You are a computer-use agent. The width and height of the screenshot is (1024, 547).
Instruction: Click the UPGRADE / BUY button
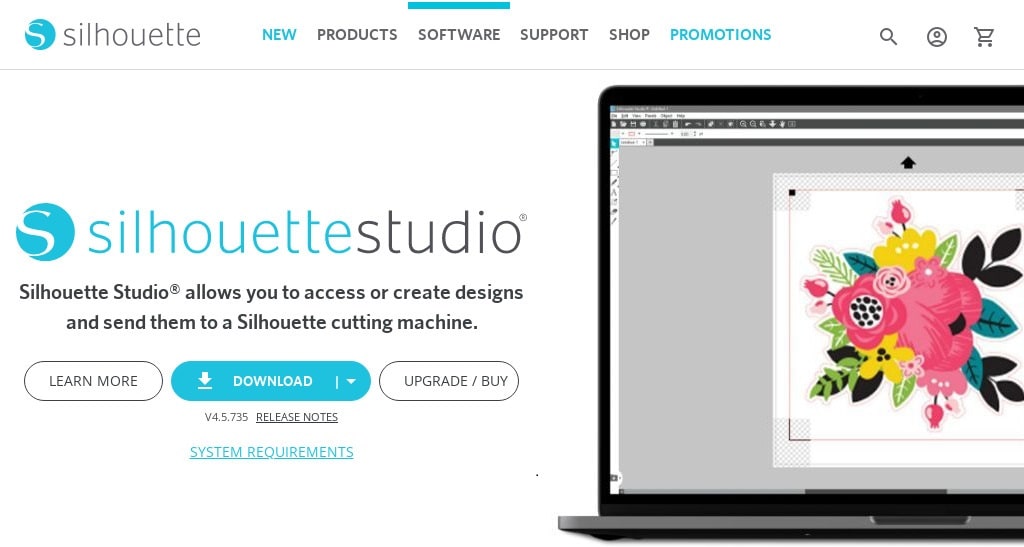pyautogui.click(x=449, y=381)
